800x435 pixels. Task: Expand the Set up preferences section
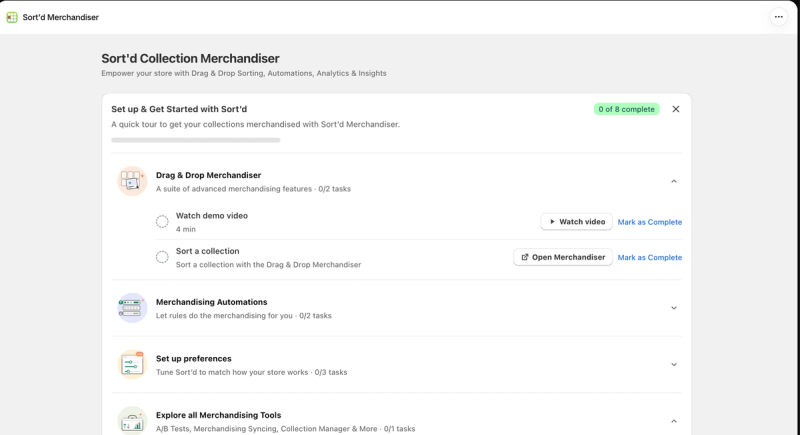(x=674, y=365)
